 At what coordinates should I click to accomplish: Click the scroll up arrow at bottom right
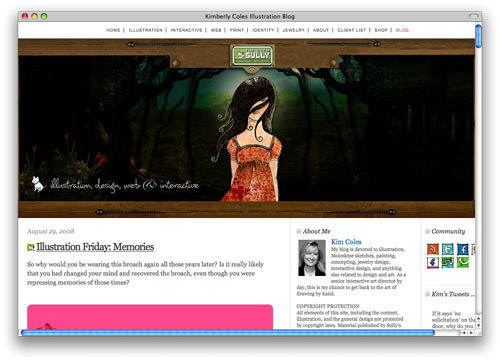(478, 319)
